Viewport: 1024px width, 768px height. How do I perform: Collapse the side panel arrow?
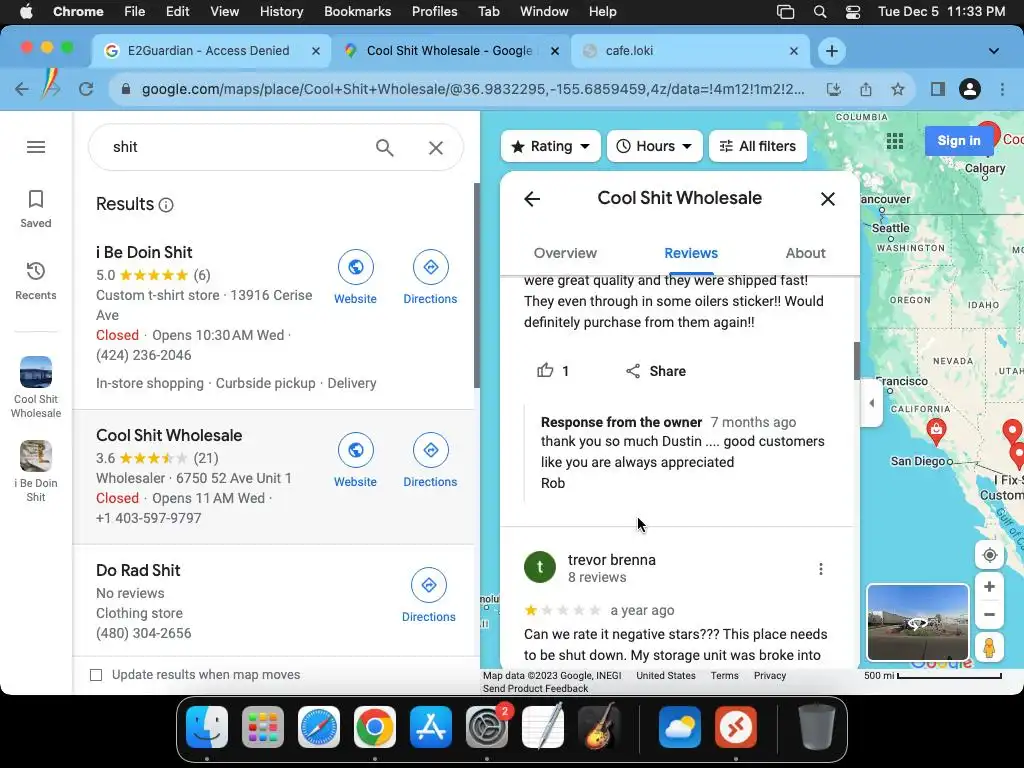point(872,403)
